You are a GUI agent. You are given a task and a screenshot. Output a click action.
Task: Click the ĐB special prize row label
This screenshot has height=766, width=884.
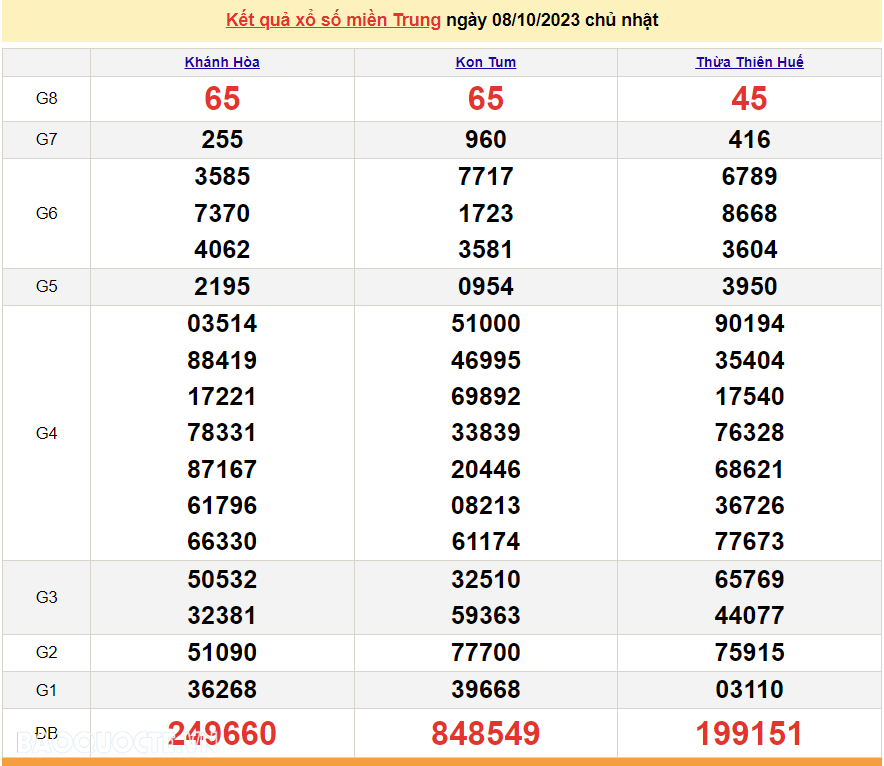tap(47, 733)
